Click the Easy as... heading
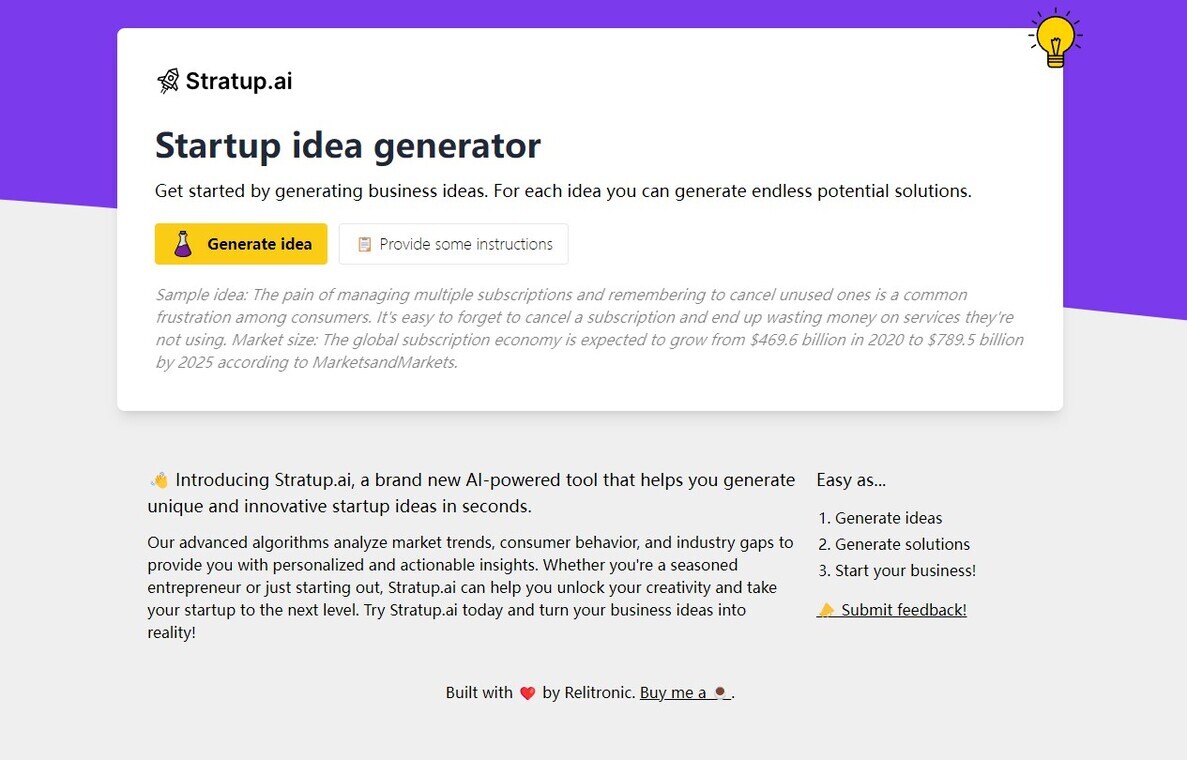Screen dimensions: 1187x760 [851, 479]
